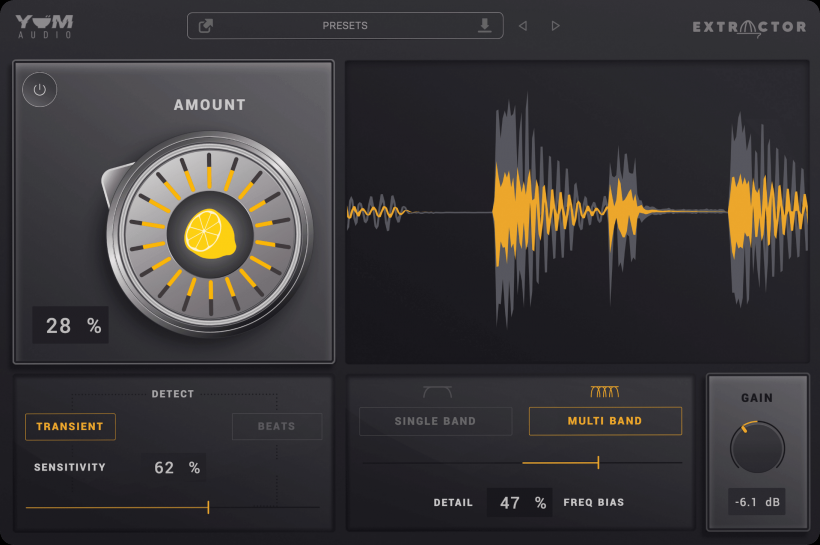Click the multi band comb icon
The image size is (820, 545).
pyautogui.click(x=605, y=392)
